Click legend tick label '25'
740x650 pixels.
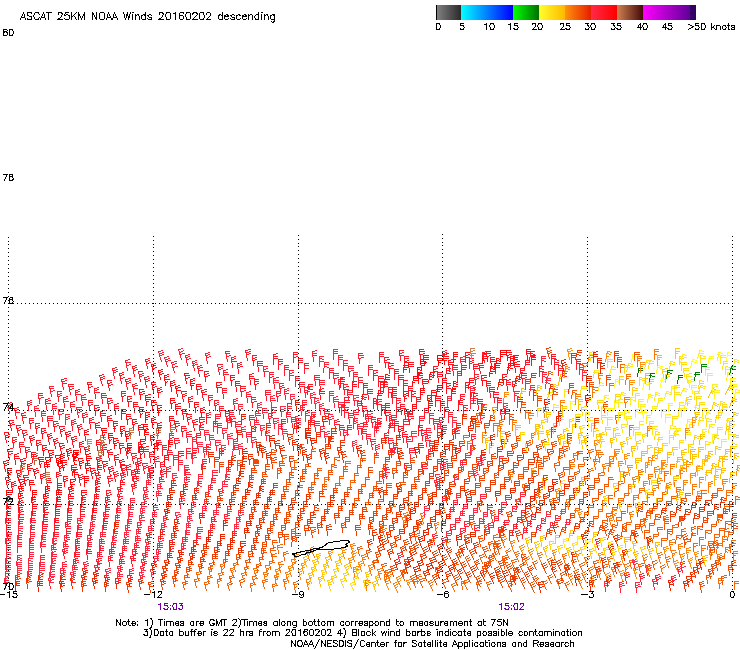(565, 27)
